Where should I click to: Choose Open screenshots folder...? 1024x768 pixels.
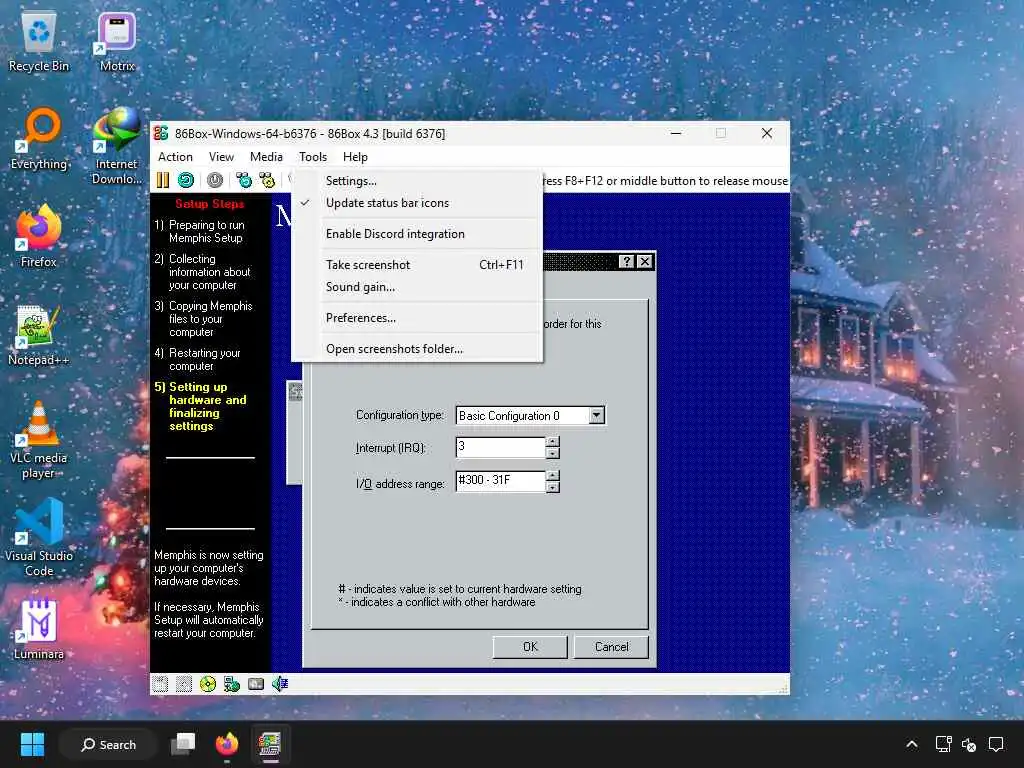coord(417,349)
